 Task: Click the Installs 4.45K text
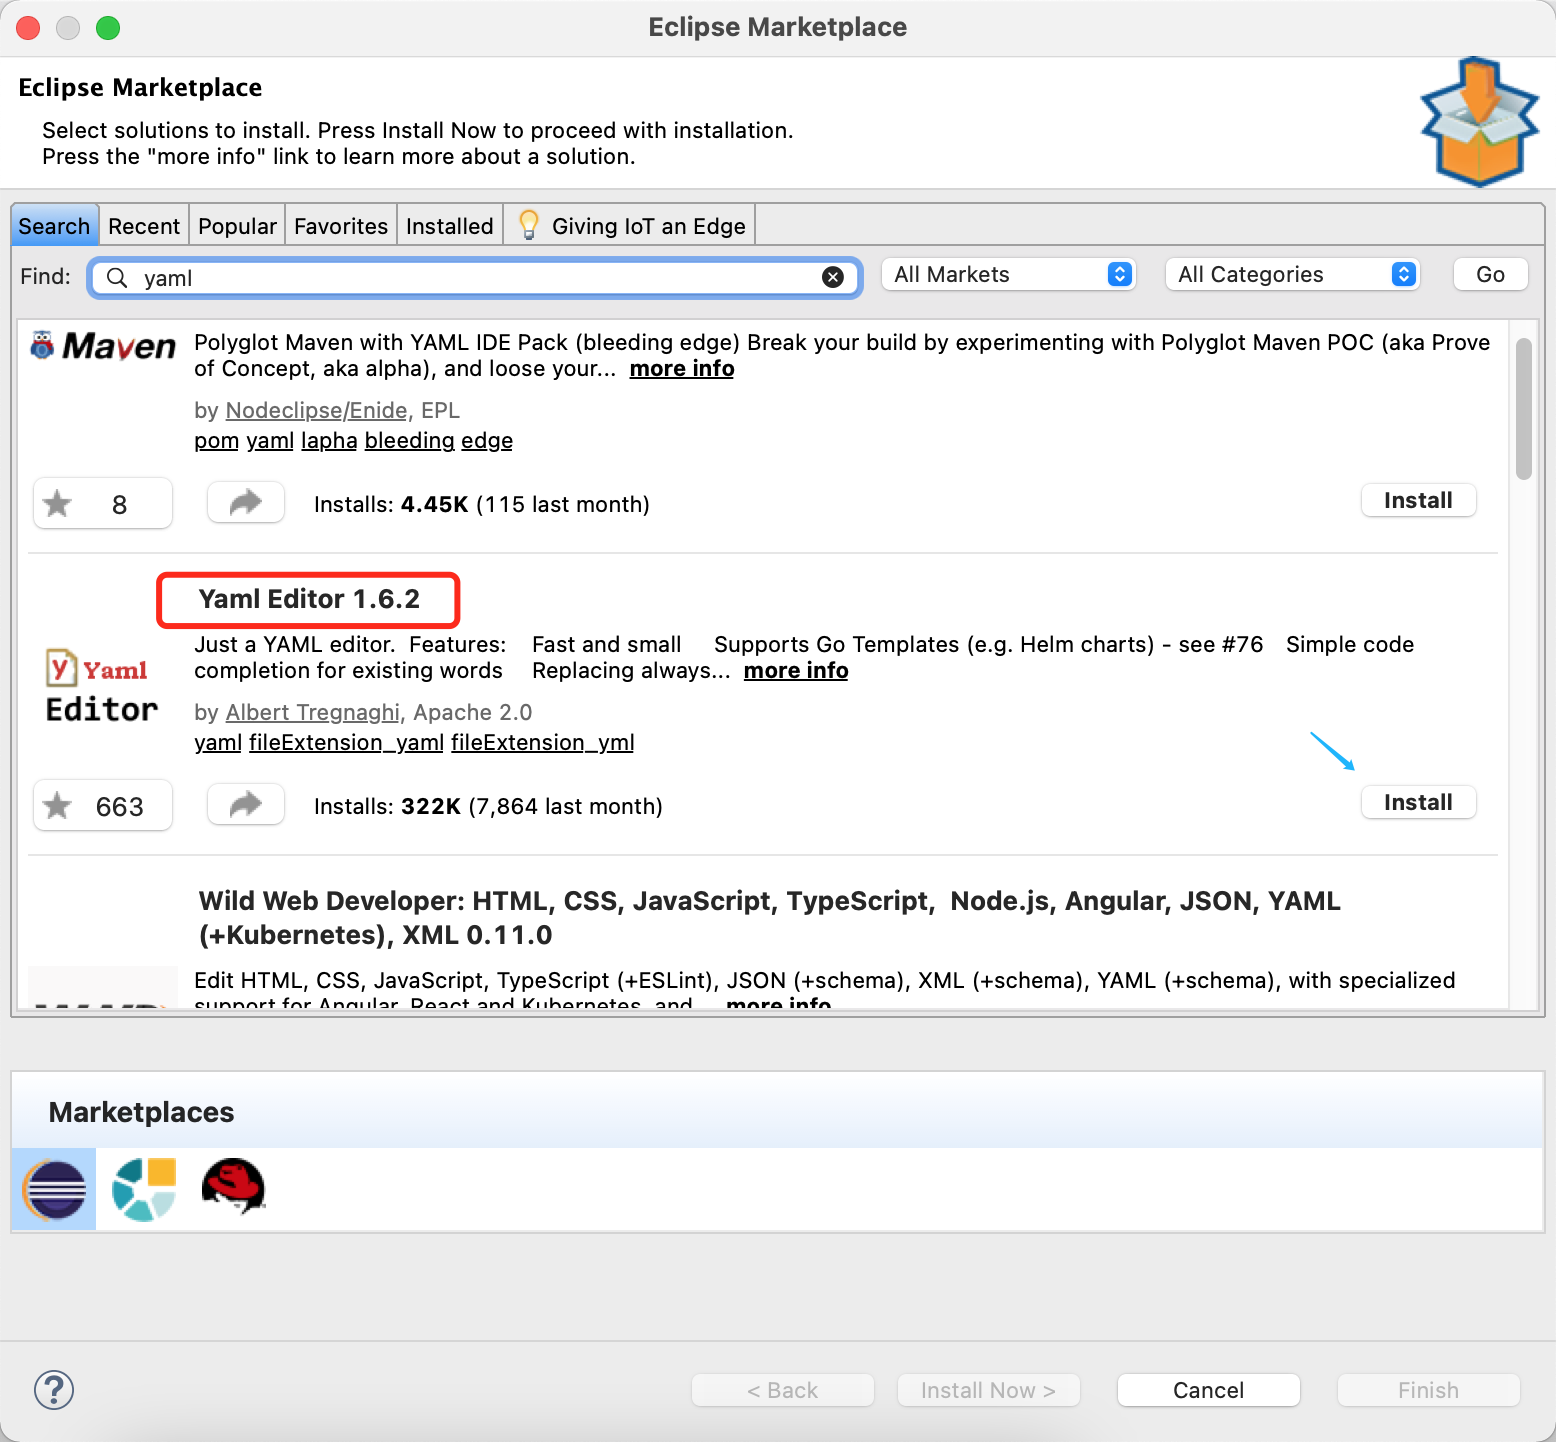pyautogui.click(x=482, y=504)
